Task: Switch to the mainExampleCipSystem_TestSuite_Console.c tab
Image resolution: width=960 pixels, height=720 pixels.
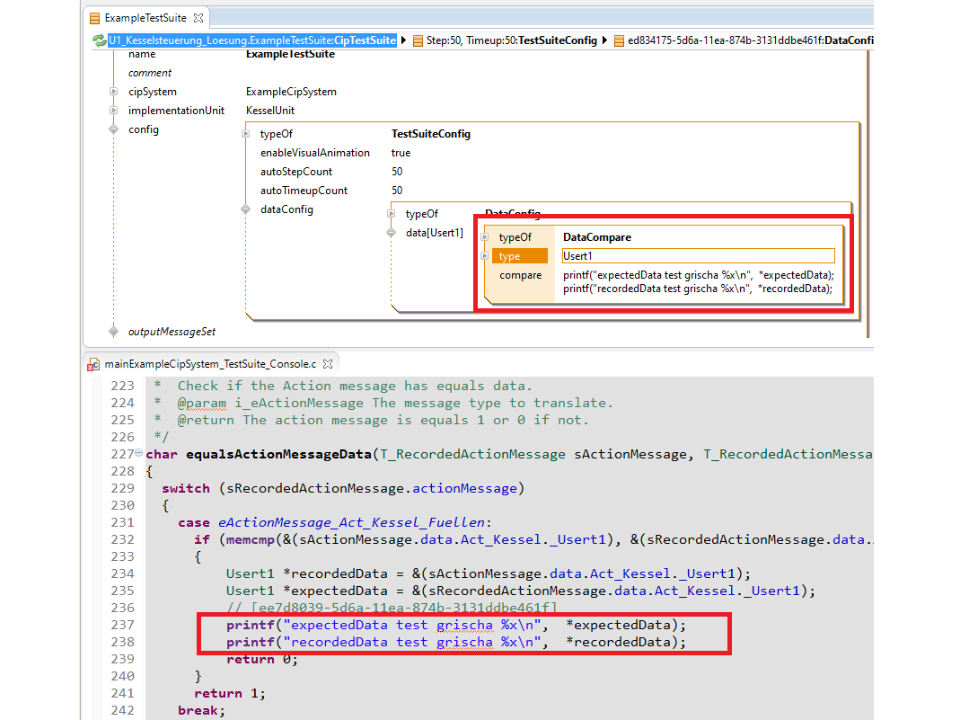Action: [209, 364]
